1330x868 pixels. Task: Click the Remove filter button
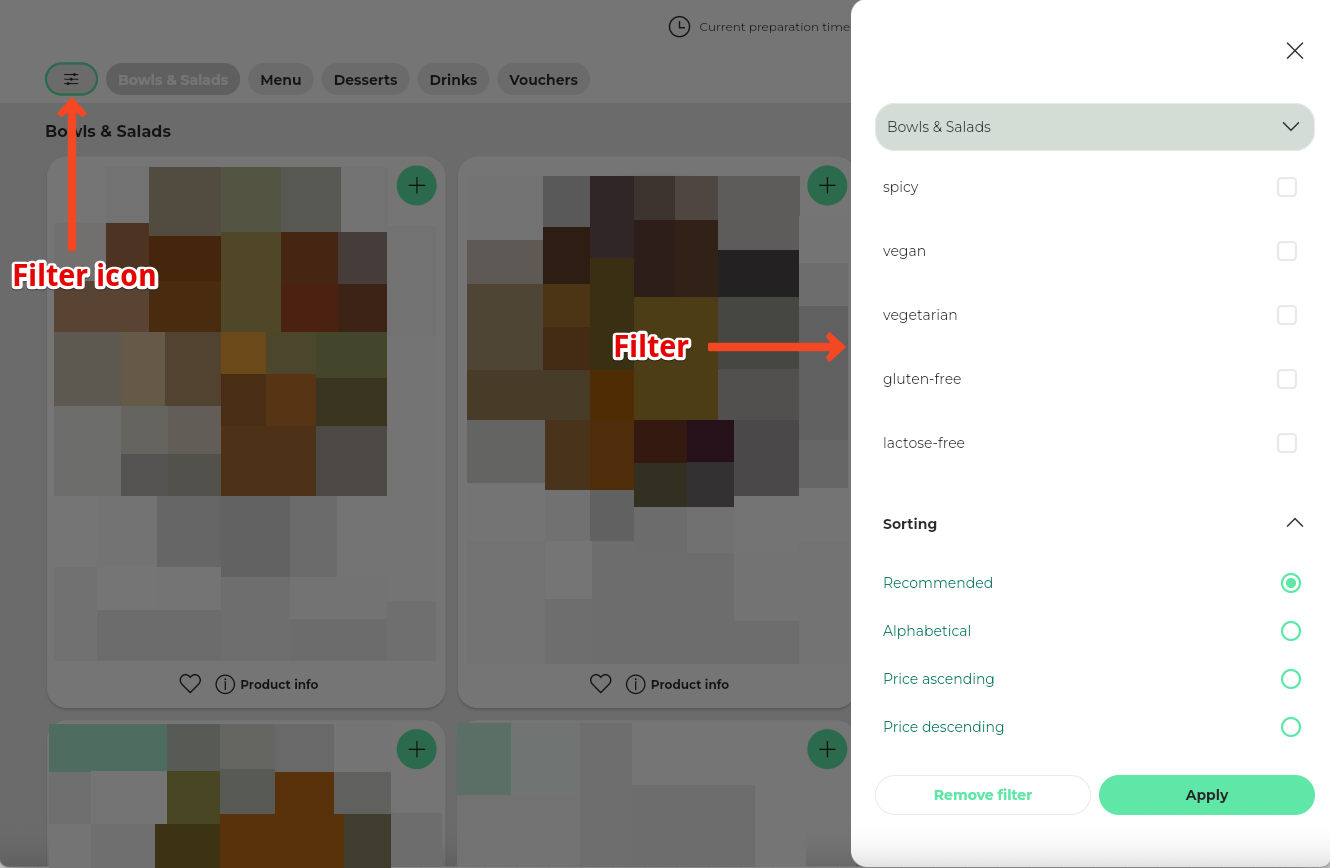coord(982,795)
